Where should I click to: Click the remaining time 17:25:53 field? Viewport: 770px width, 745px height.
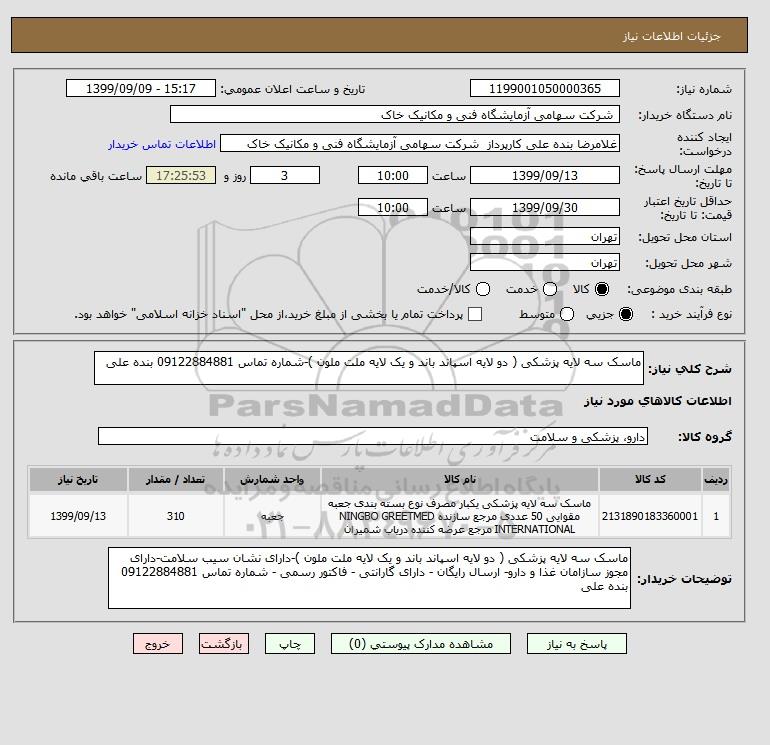pyautogui.click(x=181, y=175)
